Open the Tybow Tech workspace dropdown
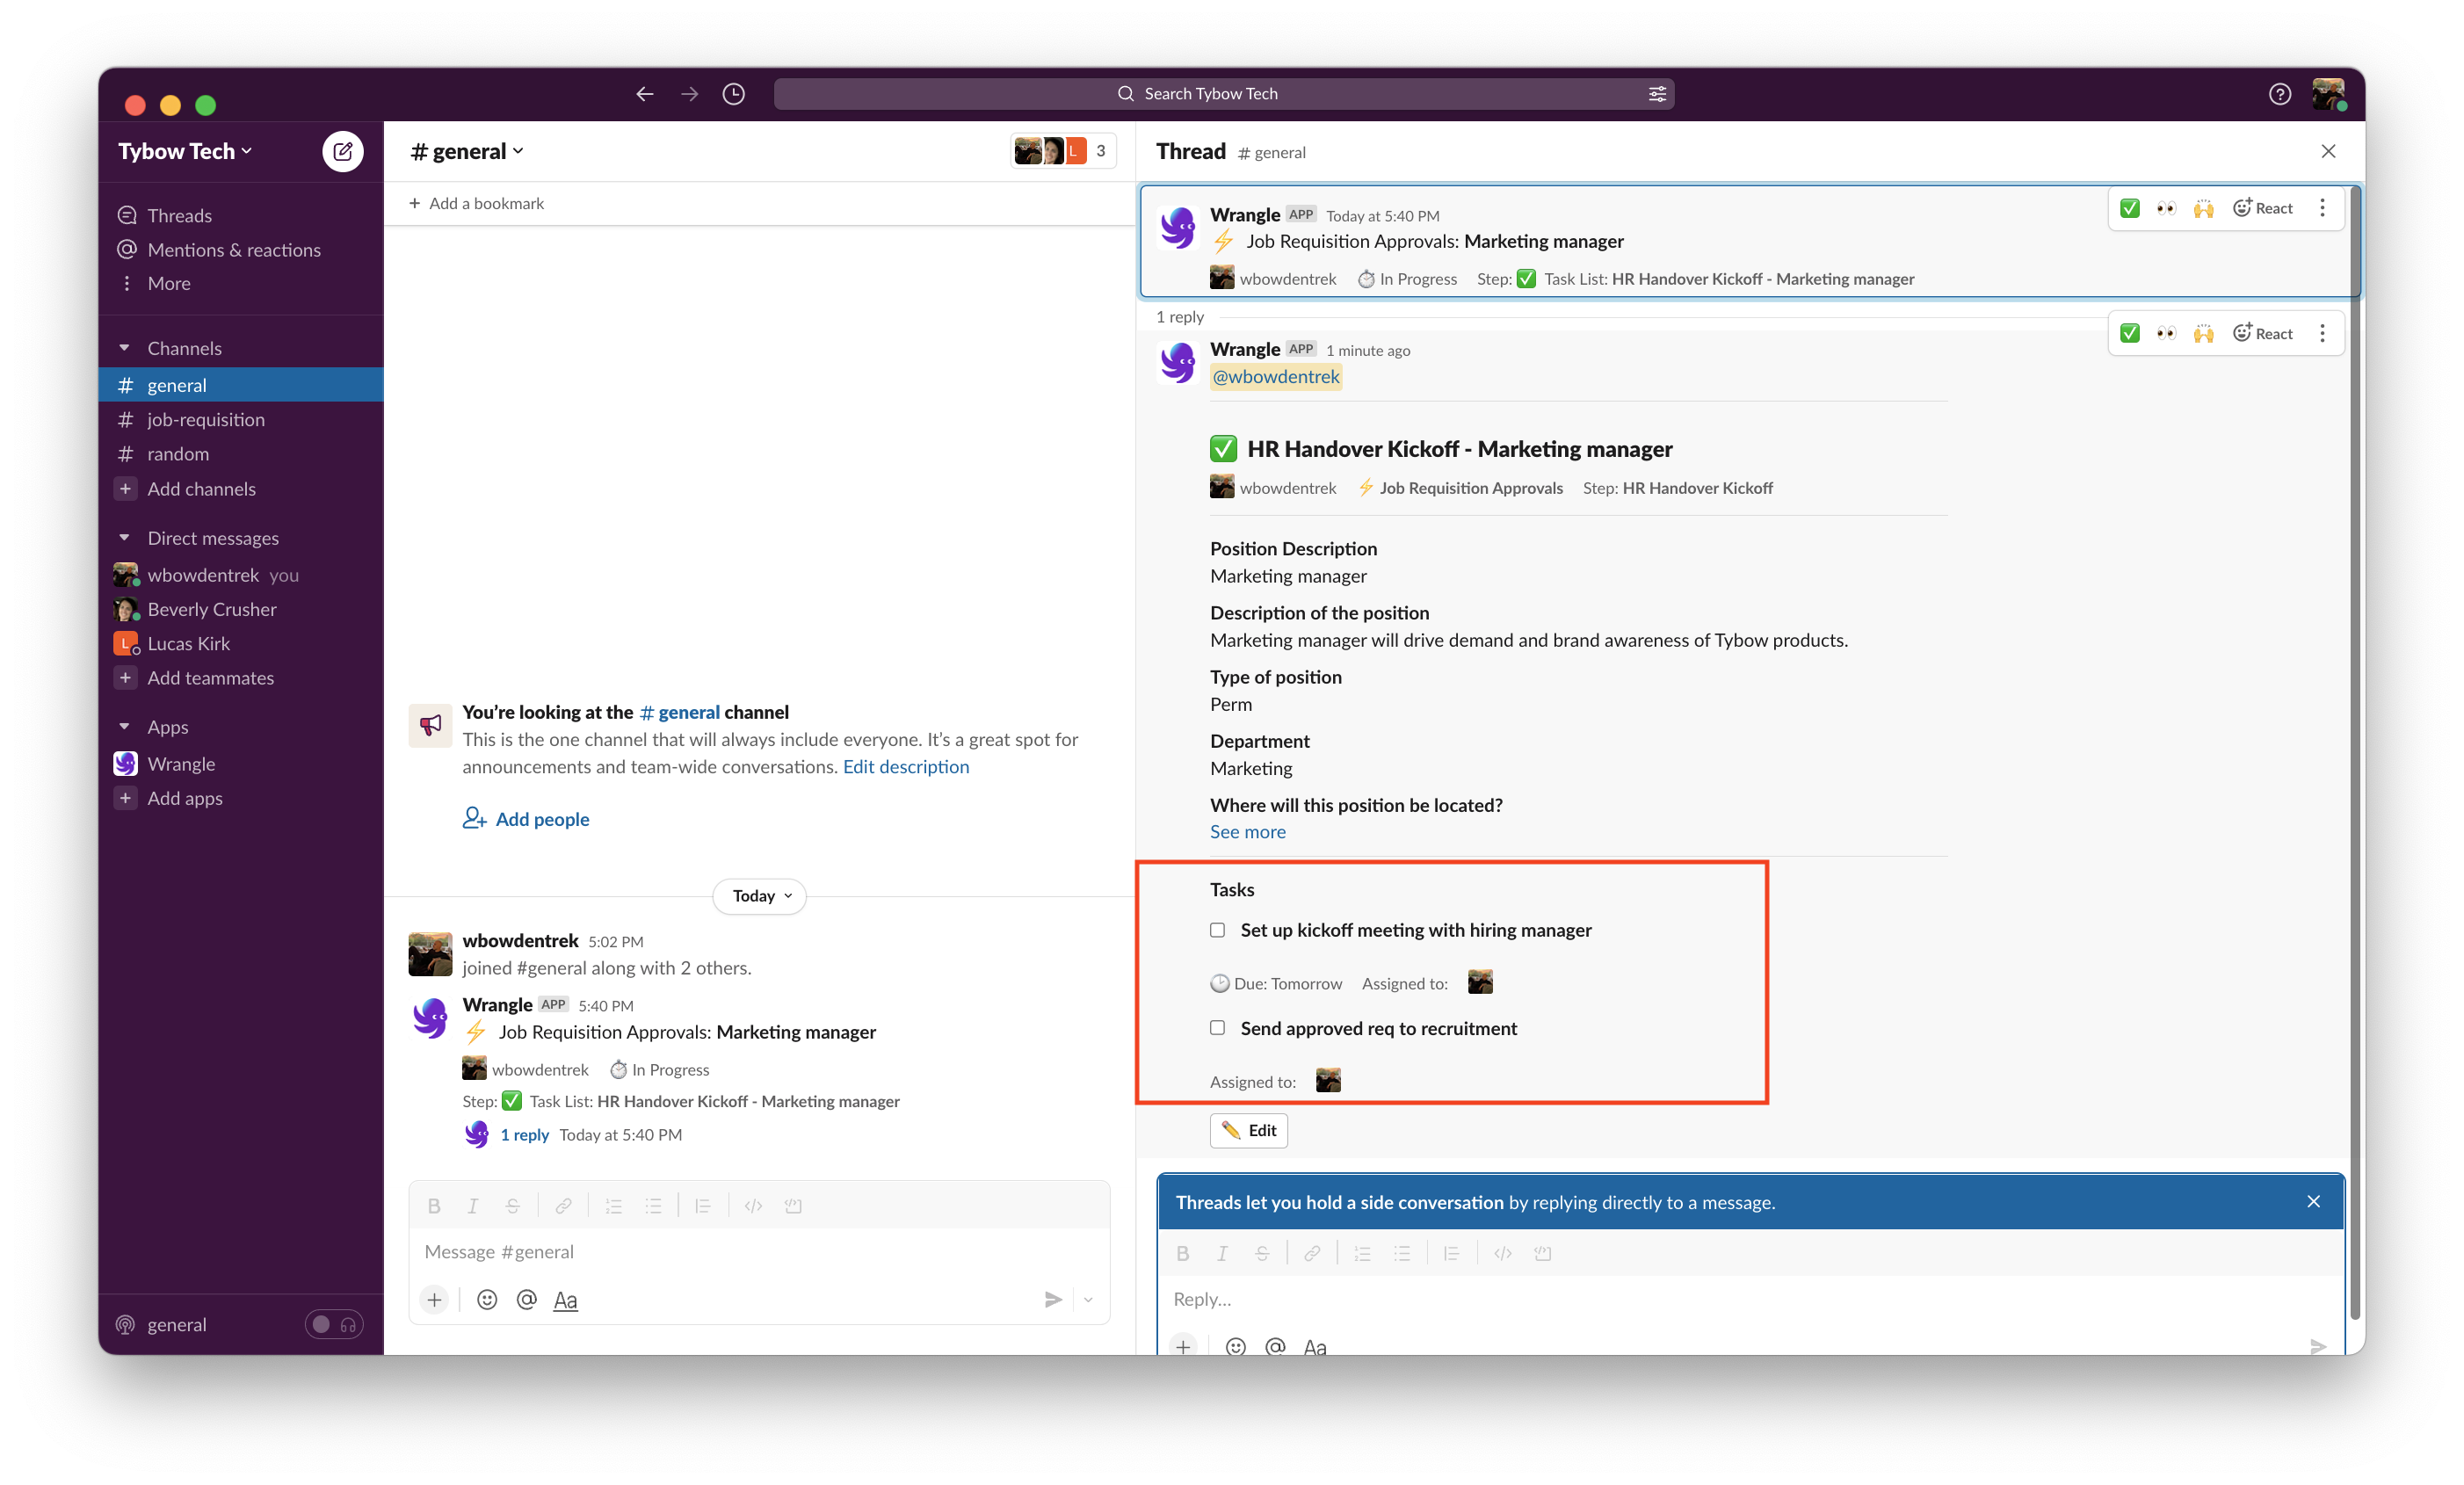 click(185, 151)
